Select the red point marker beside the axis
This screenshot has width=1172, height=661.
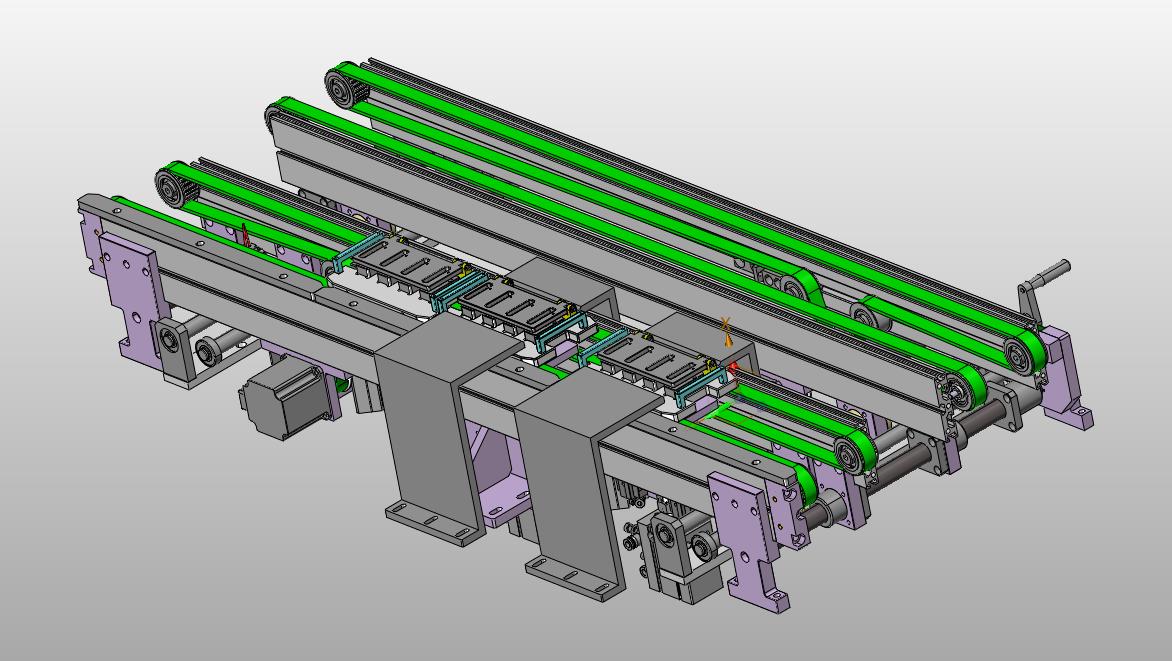coord(734,367)
